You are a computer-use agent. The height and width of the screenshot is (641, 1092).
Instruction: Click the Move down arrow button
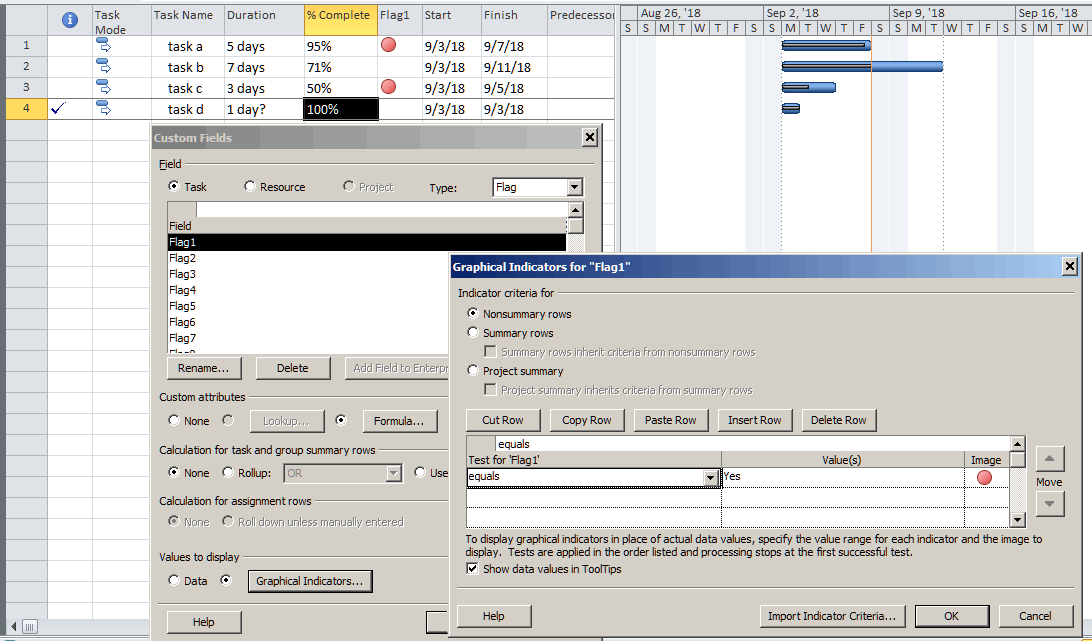[1050, 503]
